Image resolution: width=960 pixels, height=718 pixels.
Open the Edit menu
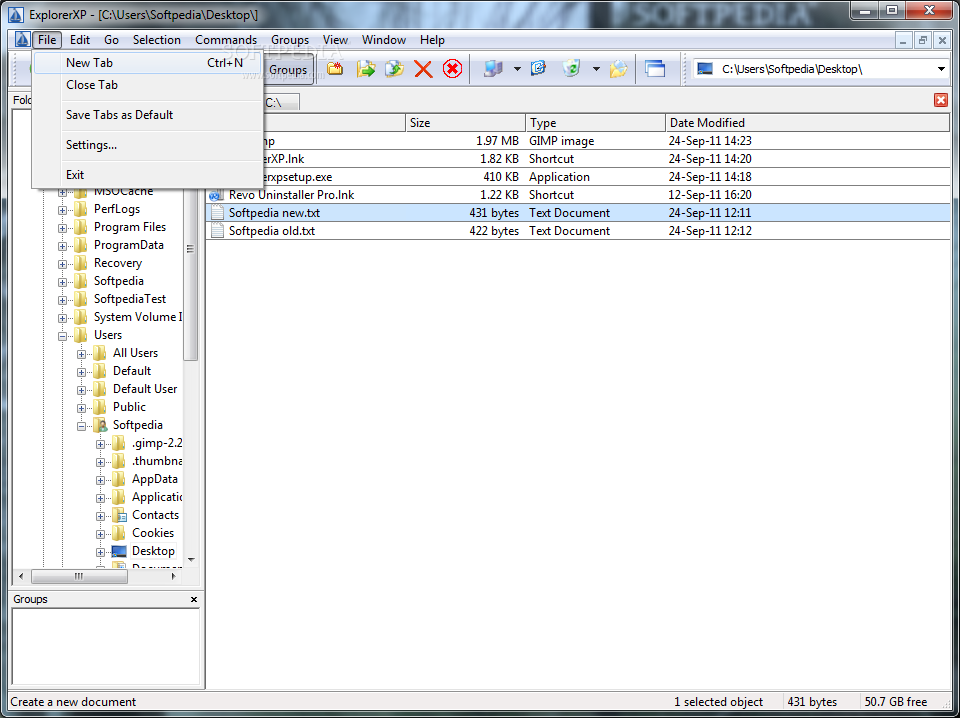click(x=80, y=40)
